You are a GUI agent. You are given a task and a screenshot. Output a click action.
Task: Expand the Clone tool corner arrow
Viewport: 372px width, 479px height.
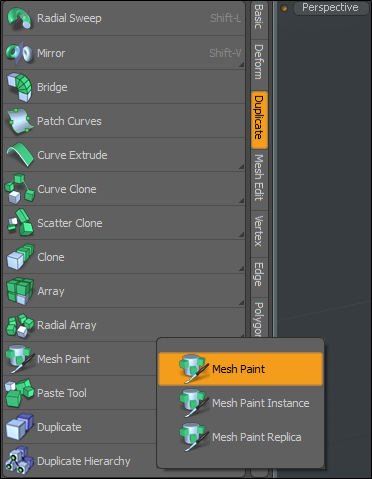241,268
